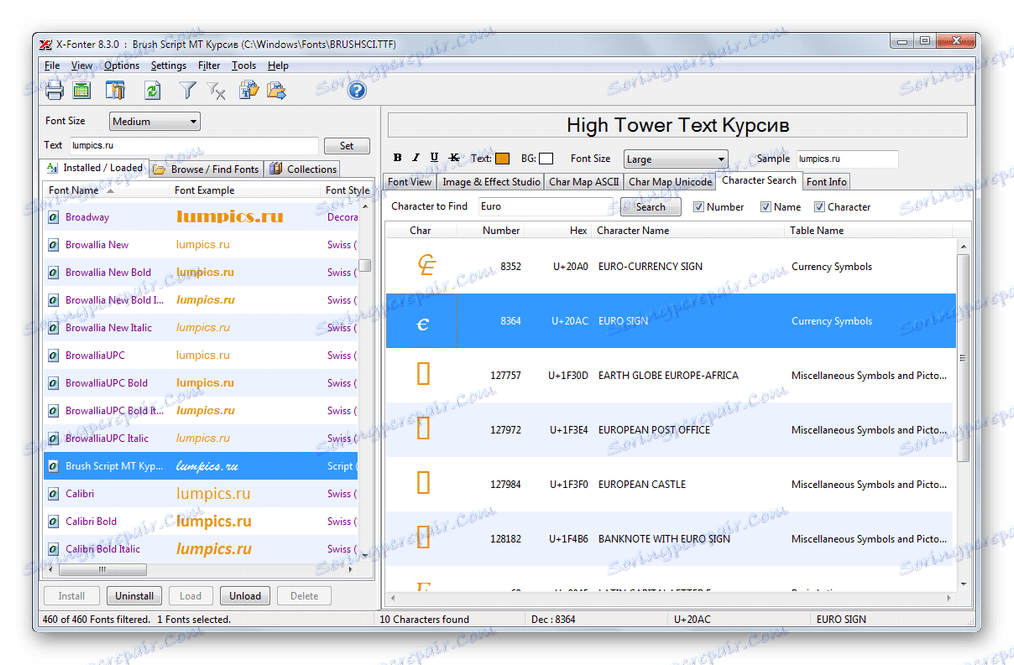Toggle italic with the I icon
Image resolution: width=1014 pixels, height=665 pixels.
tap(416, 157)
